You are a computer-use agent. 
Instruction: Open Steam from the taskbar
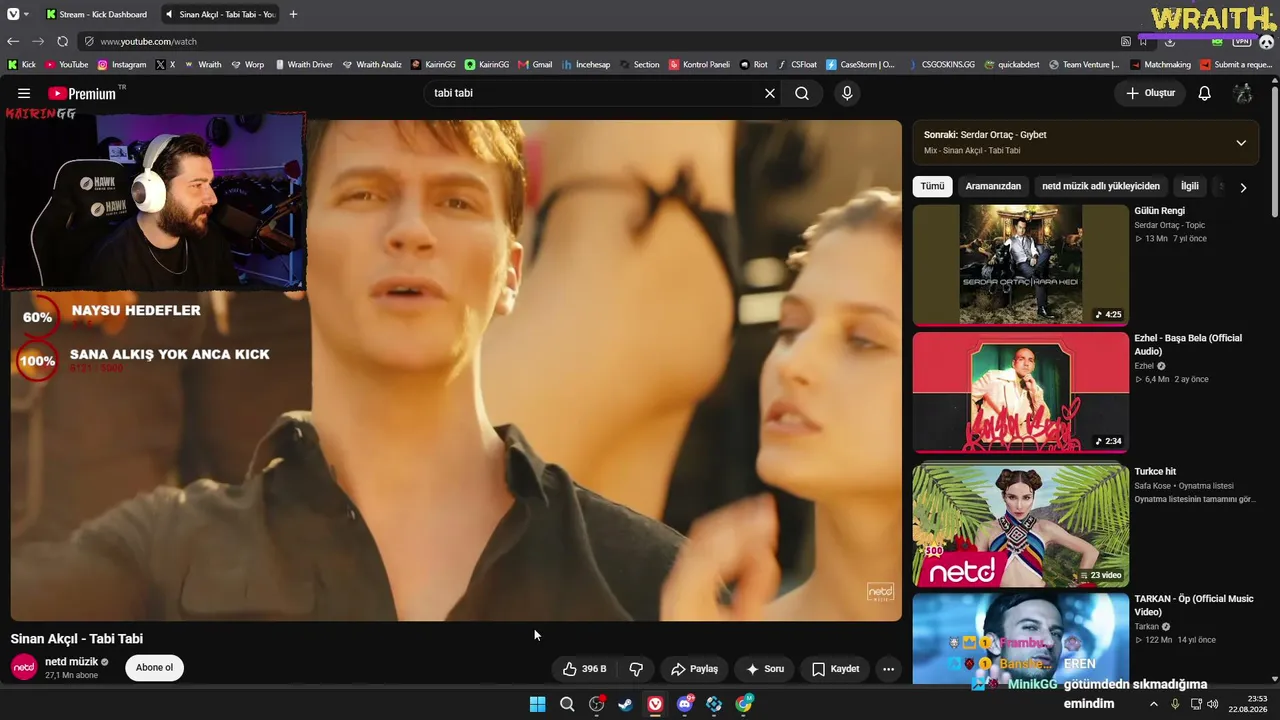pyautogui.click(x=625, y=704)
